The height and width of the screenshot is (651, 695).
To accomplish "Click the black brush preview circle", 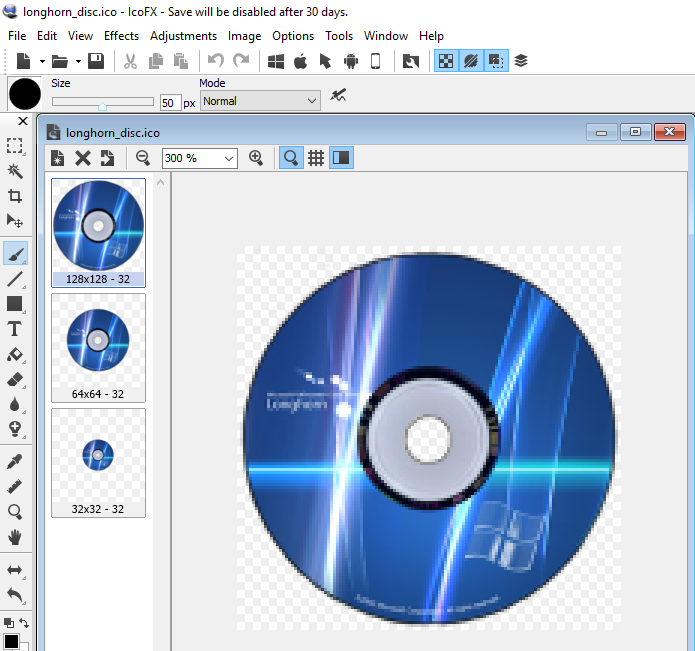I will point(25,94).
